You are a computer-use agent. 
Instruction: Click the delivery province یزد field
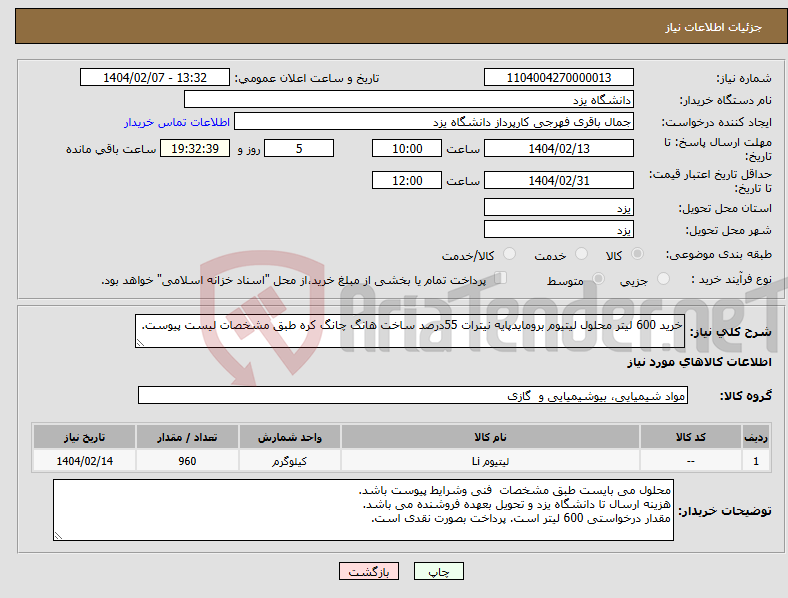tap(558, 207)
